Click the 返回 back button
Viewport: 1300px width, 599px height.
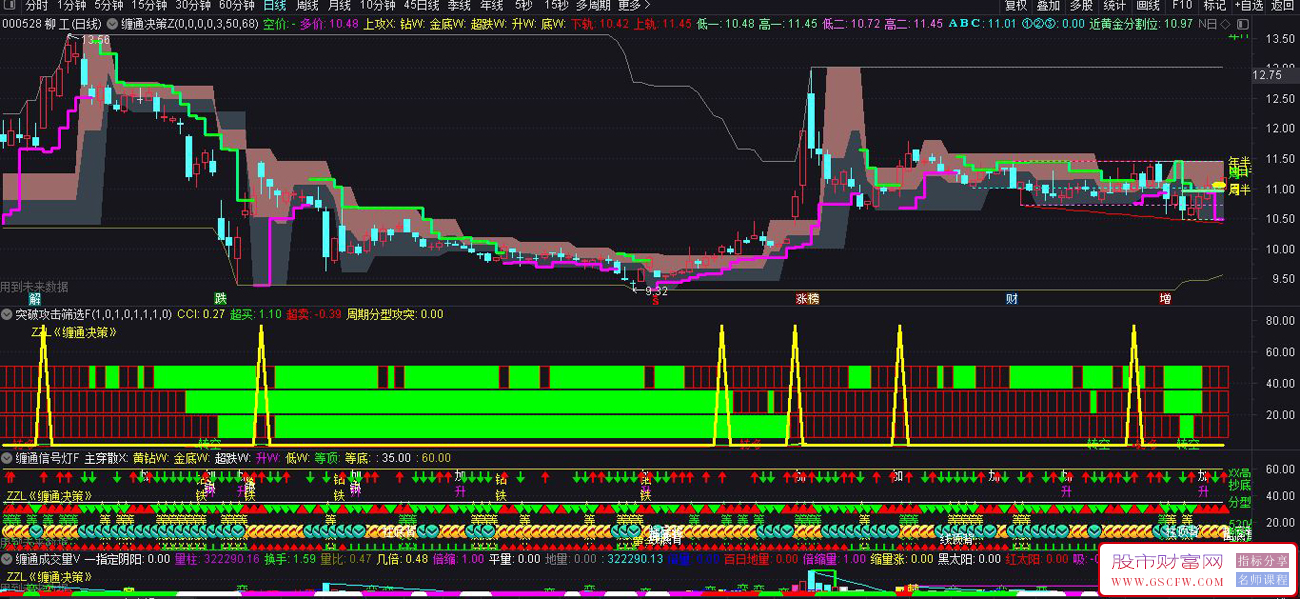tap(1282, 5)
